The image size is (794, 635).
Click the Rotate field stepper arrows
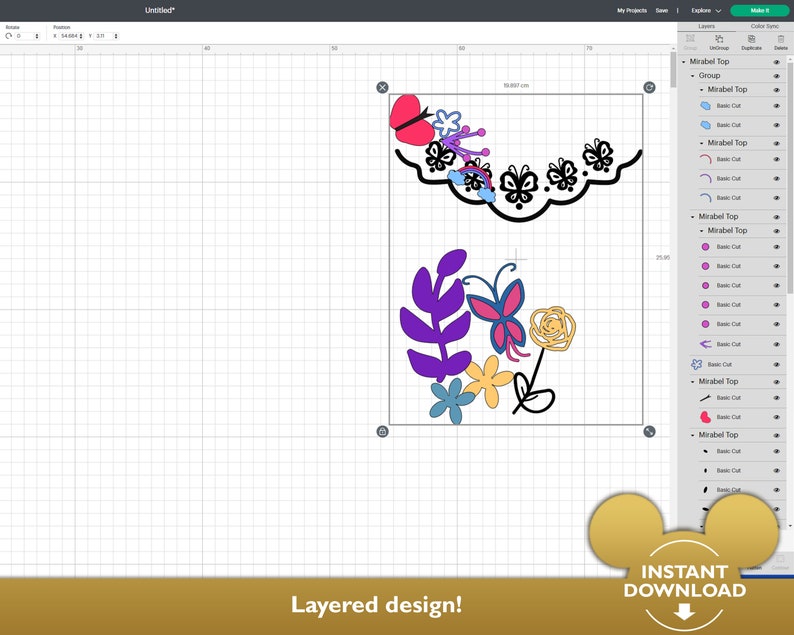(x=36, y=36)
